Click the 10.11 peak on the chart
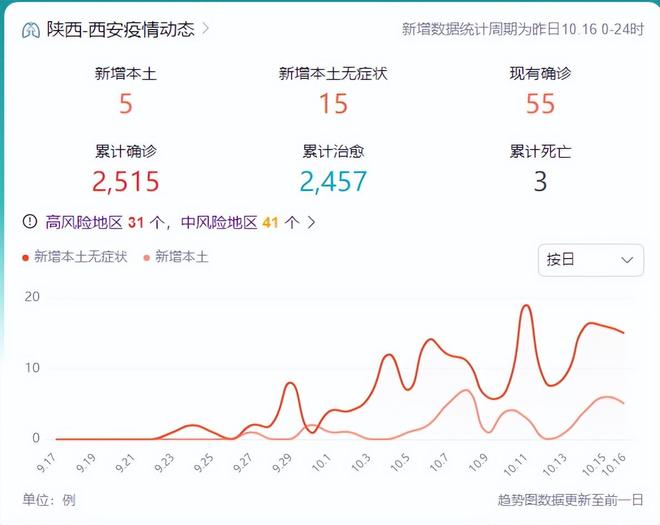Screen dimensions: 660x525 click(x=526, y=306)
